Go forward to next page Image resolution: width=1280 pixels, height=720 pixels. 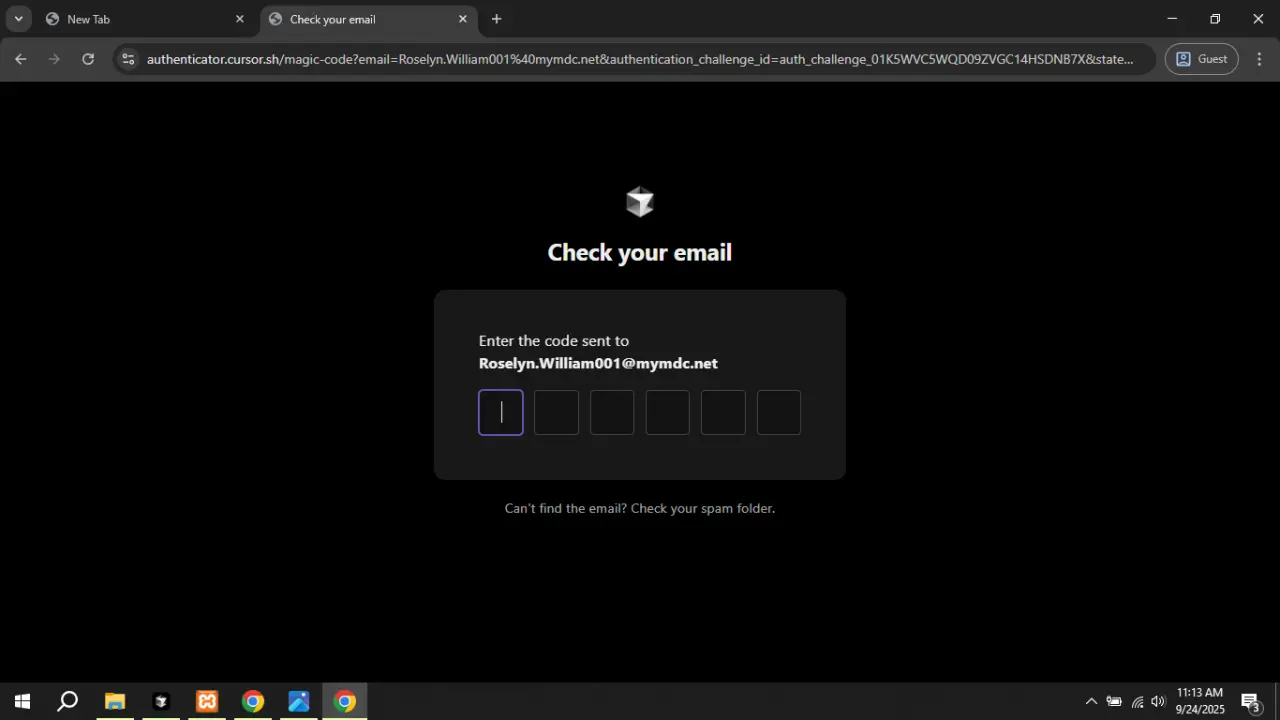coord(54,59)
